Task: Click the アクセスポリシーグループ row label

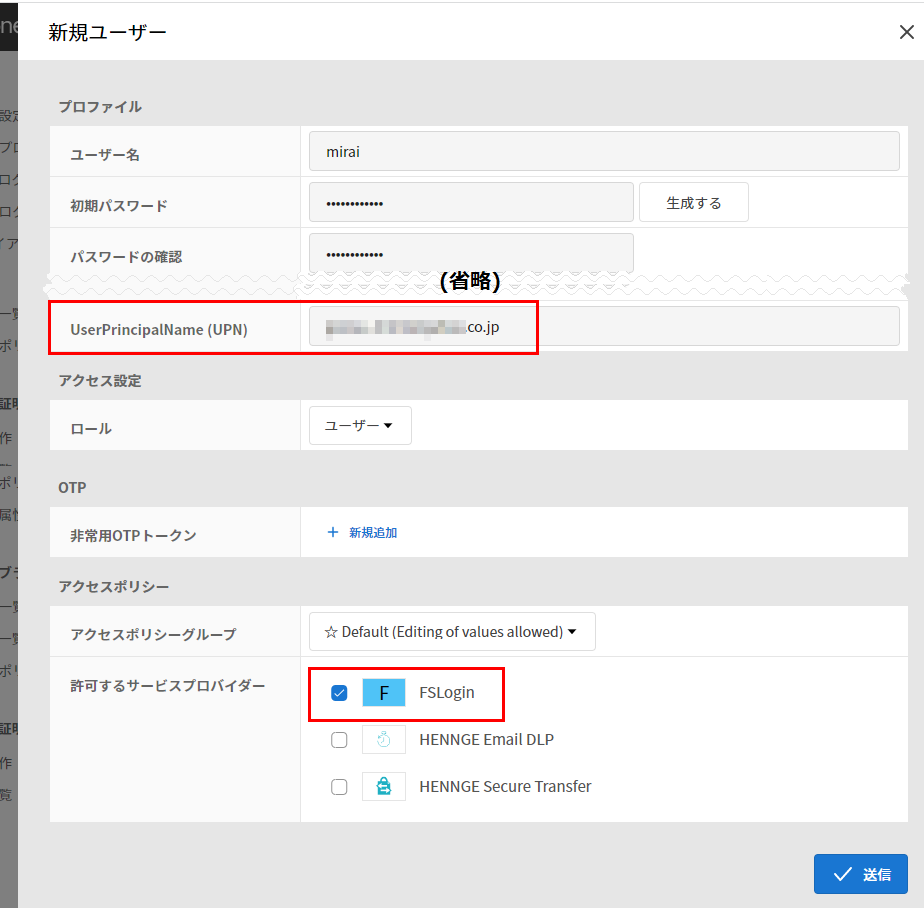Action: [x=153, y=635]
